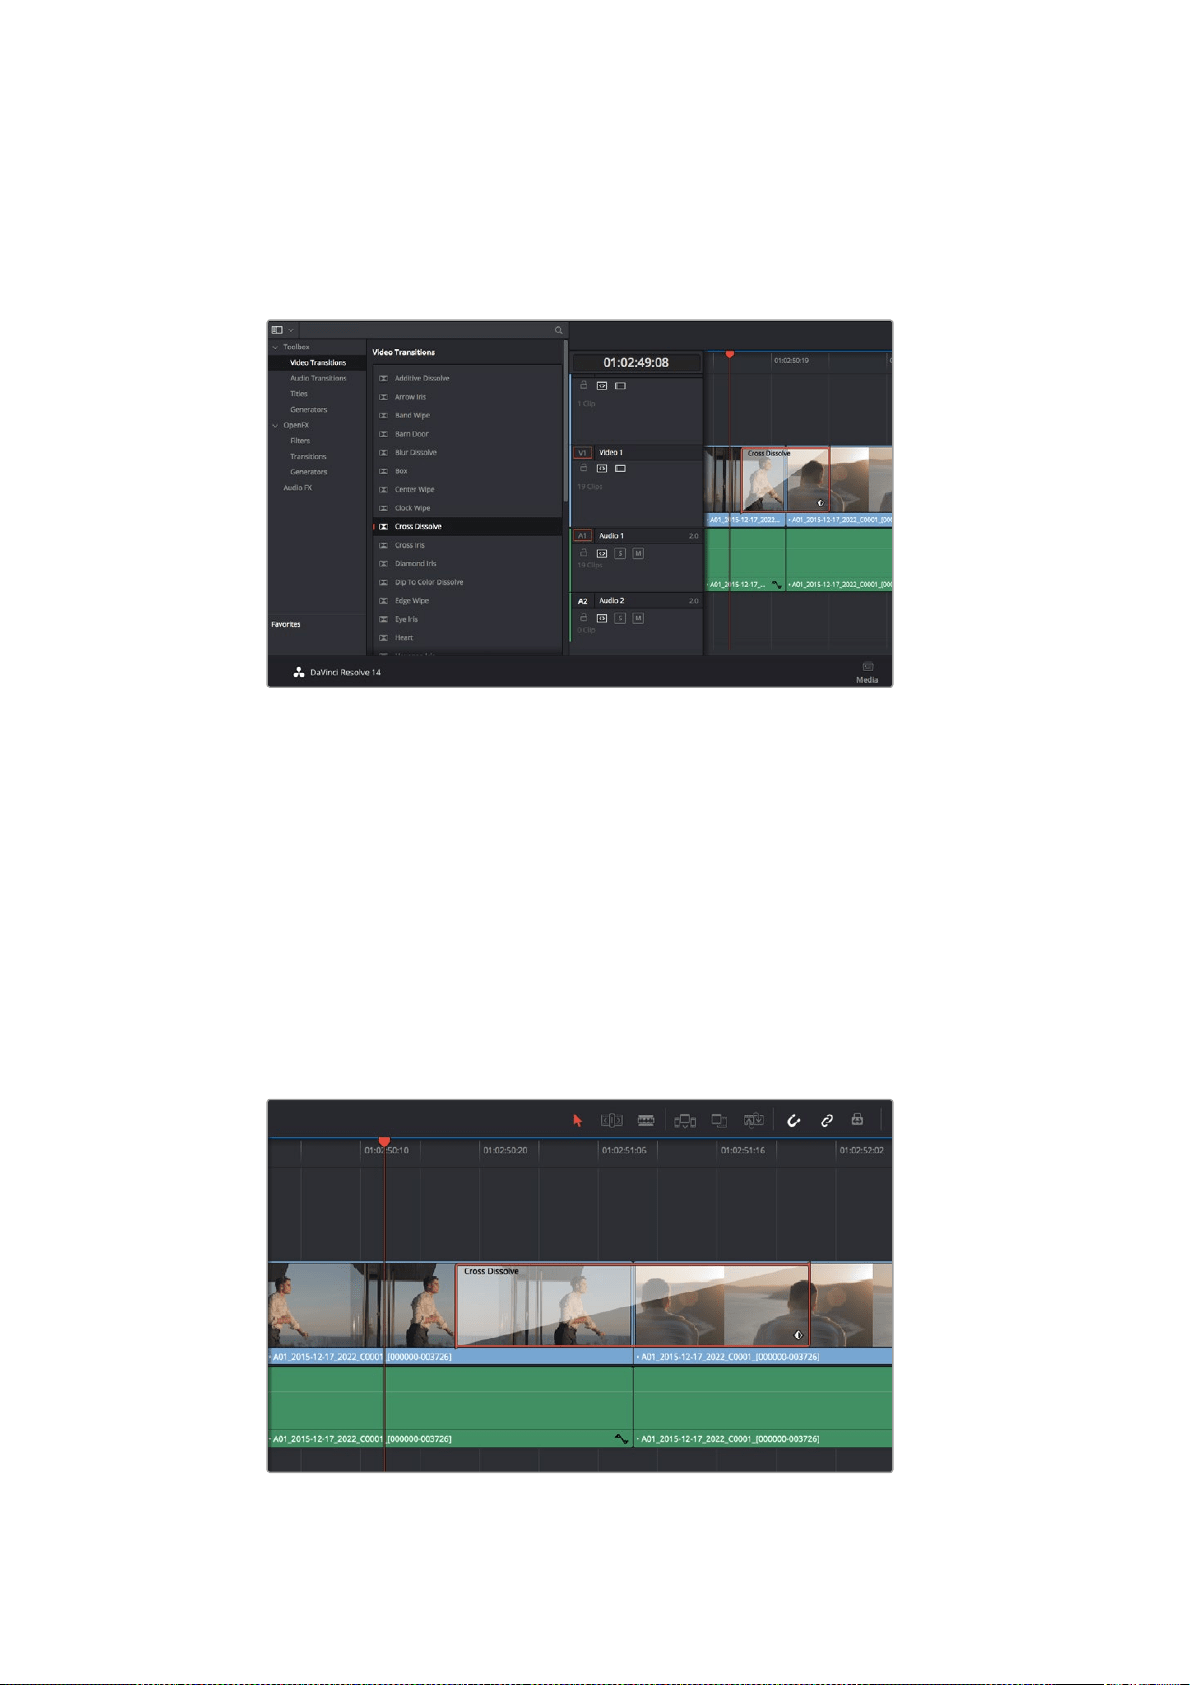Select the Diamond Iris transition

pyautogui.click(x=467, y=563)
